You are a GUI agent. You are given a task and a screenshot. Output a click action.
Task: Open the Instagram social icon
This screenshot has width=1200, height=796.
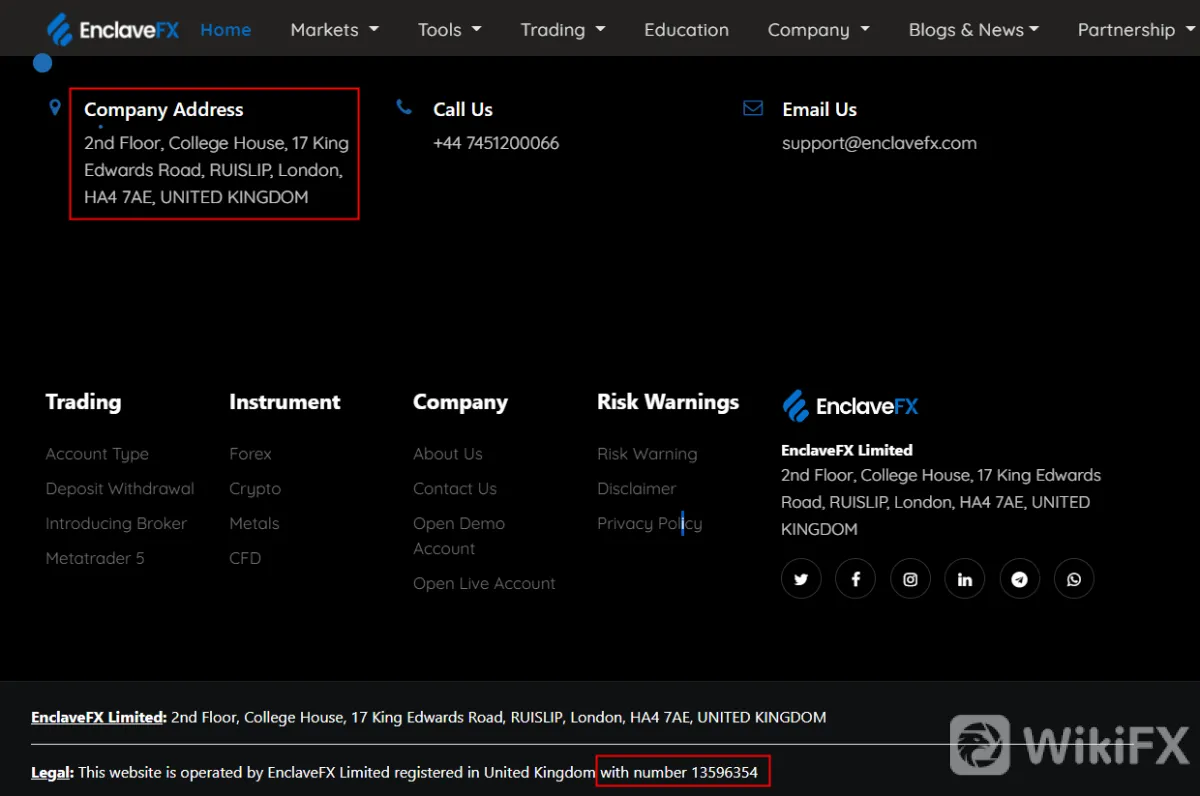pyautogui.click(x=910, y=579)
